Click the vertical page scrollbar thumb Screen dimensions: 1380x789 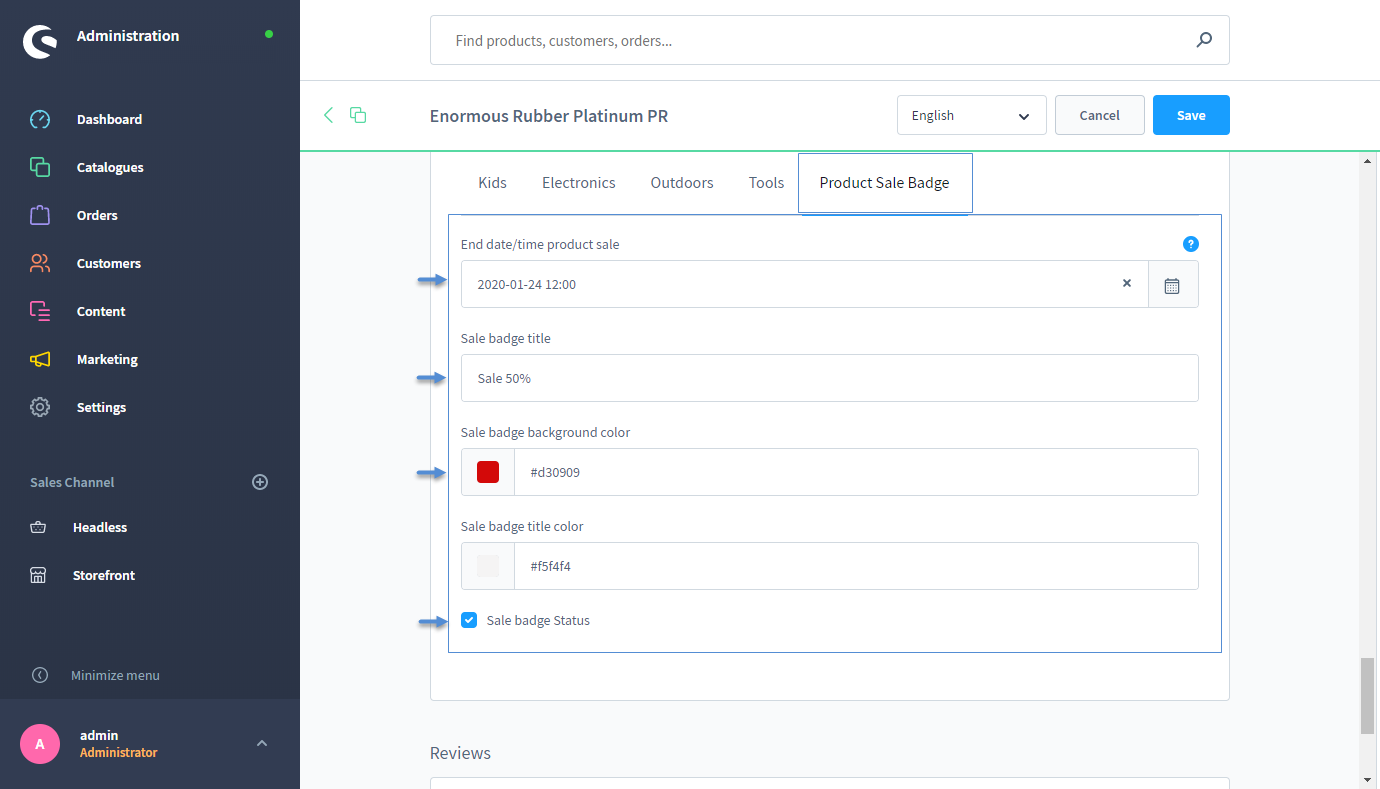coord(1367,696)
